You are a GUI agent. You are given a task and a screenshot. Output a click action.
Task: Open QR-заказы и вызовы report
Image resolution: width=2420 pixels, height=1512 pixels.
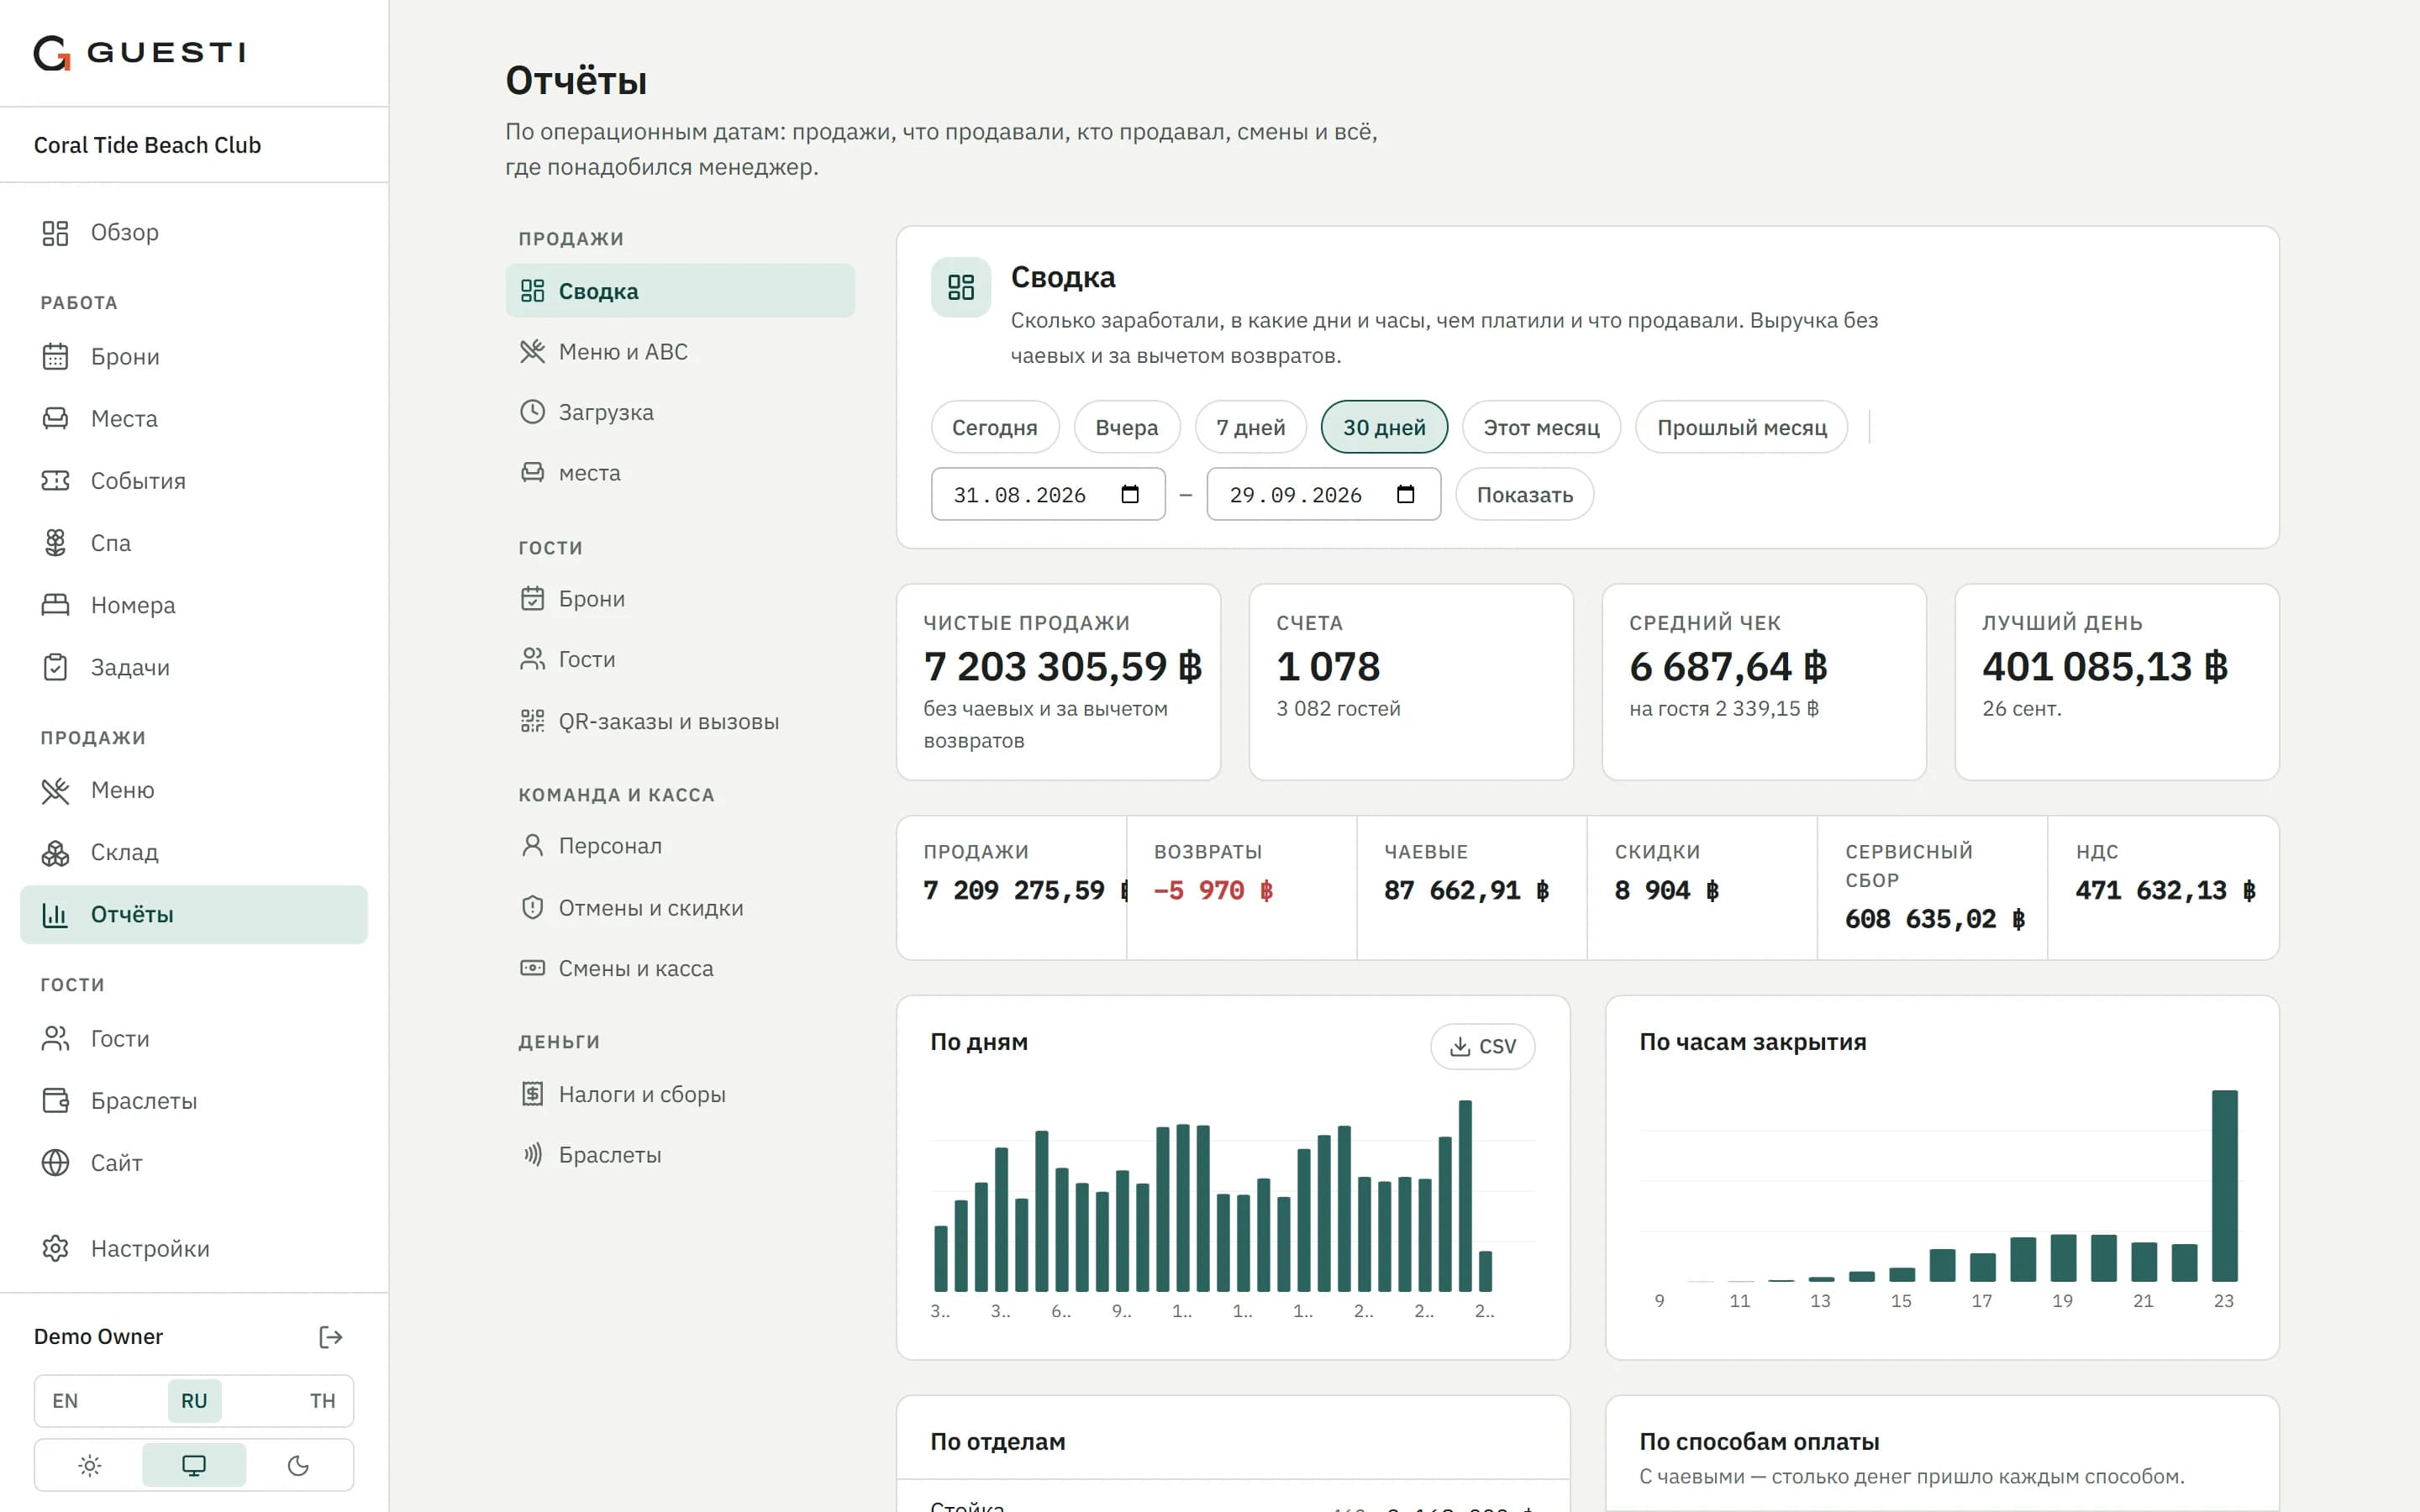pos(680,721)
